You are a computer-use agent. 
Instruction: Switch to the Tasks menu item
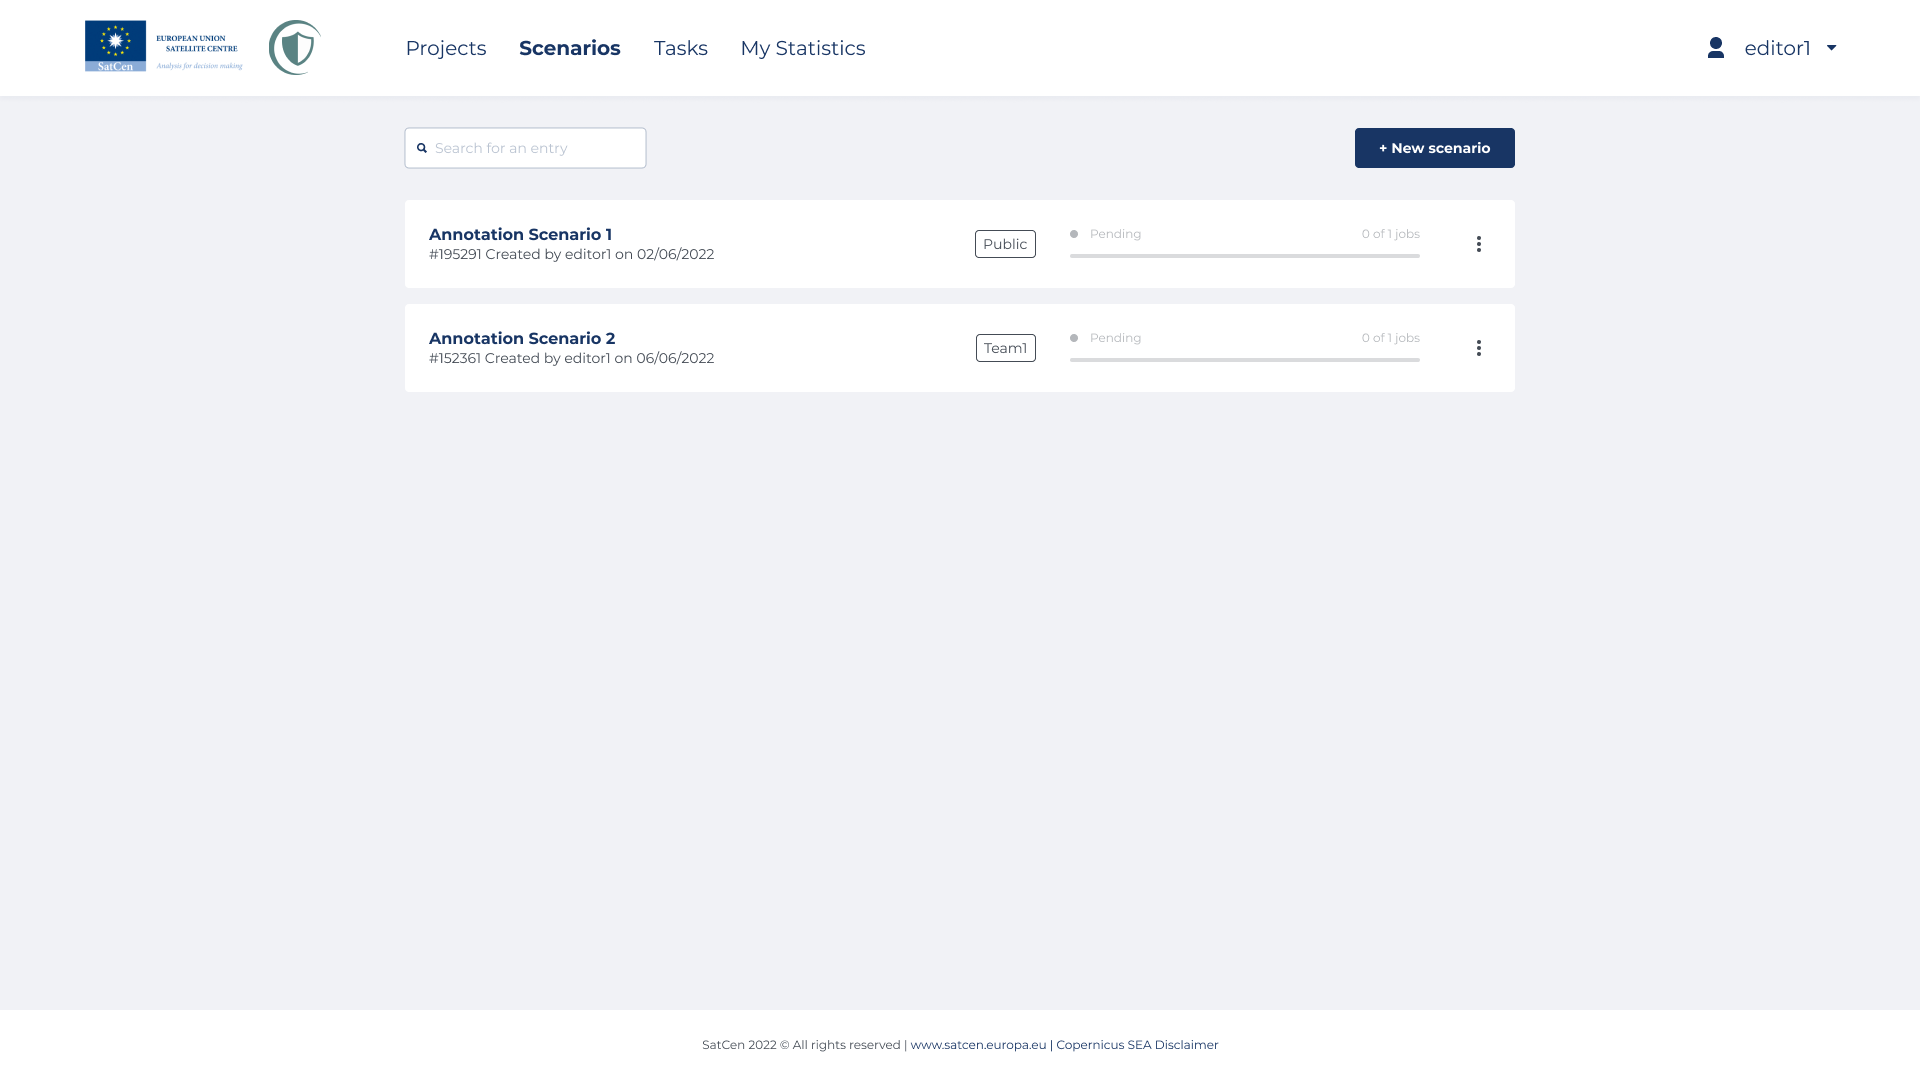tap(680, 48)
